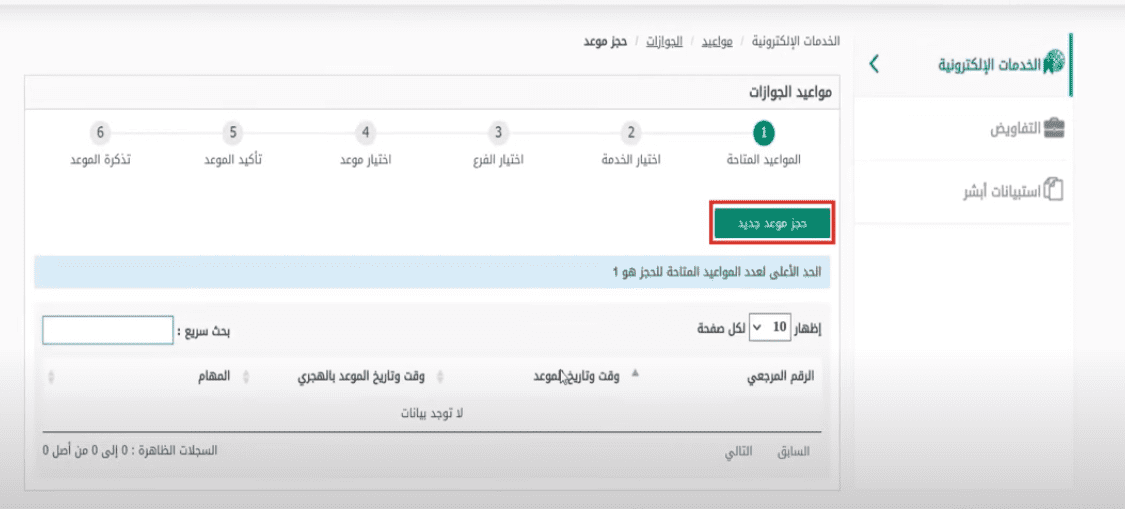Click the التالي pagination link
The width and height of the screenshot is (1125, 509).
tap(738, 452)
